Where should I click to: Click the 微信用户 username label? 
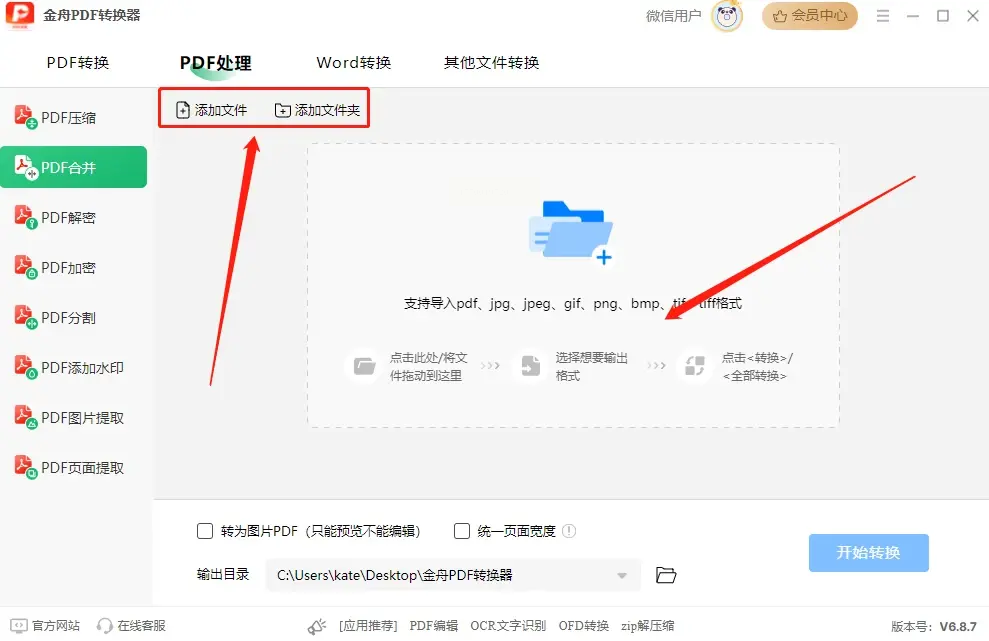[674, 16]
